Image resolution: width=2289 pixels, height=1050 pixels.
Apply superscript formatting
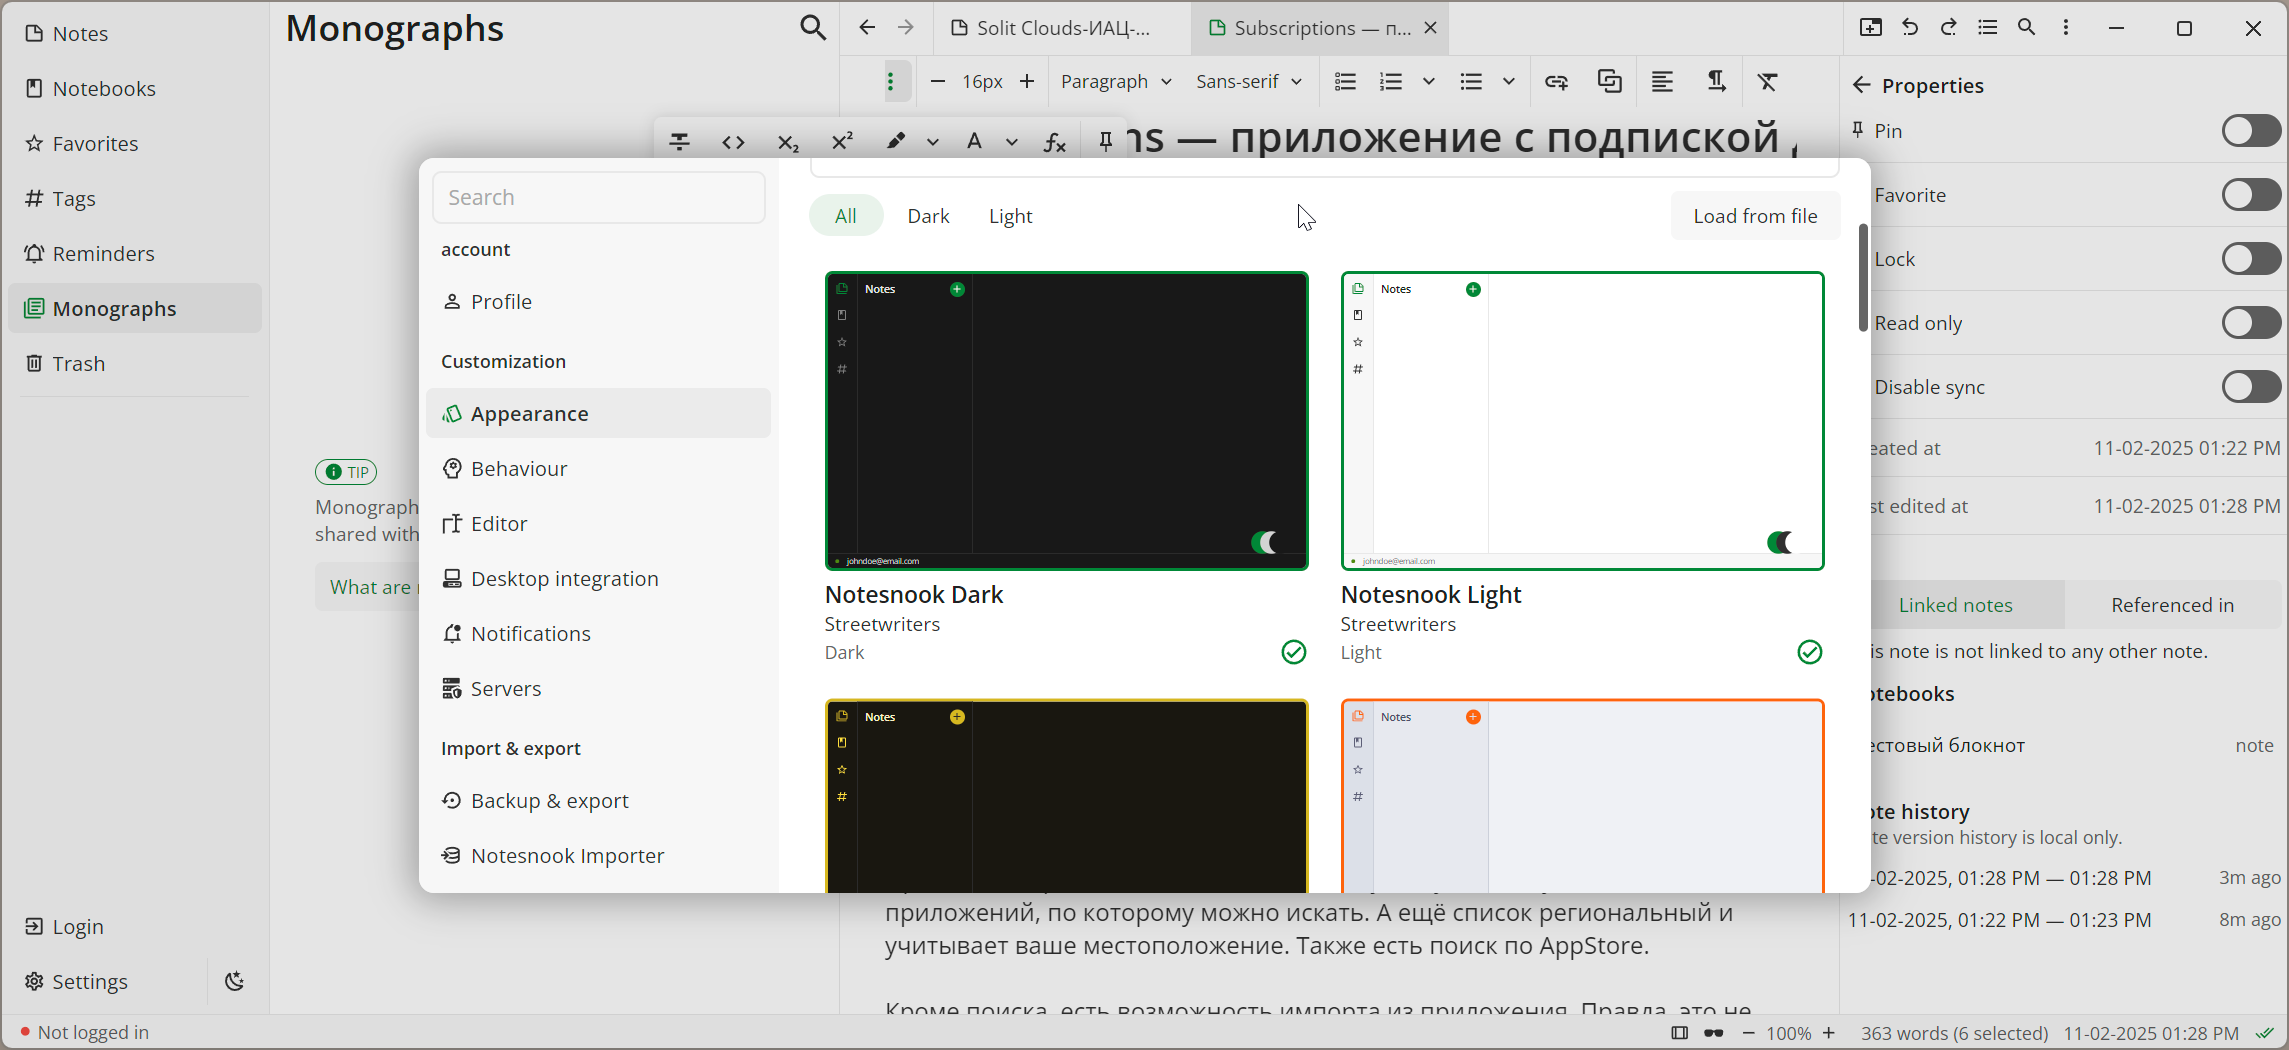point(842,141)
